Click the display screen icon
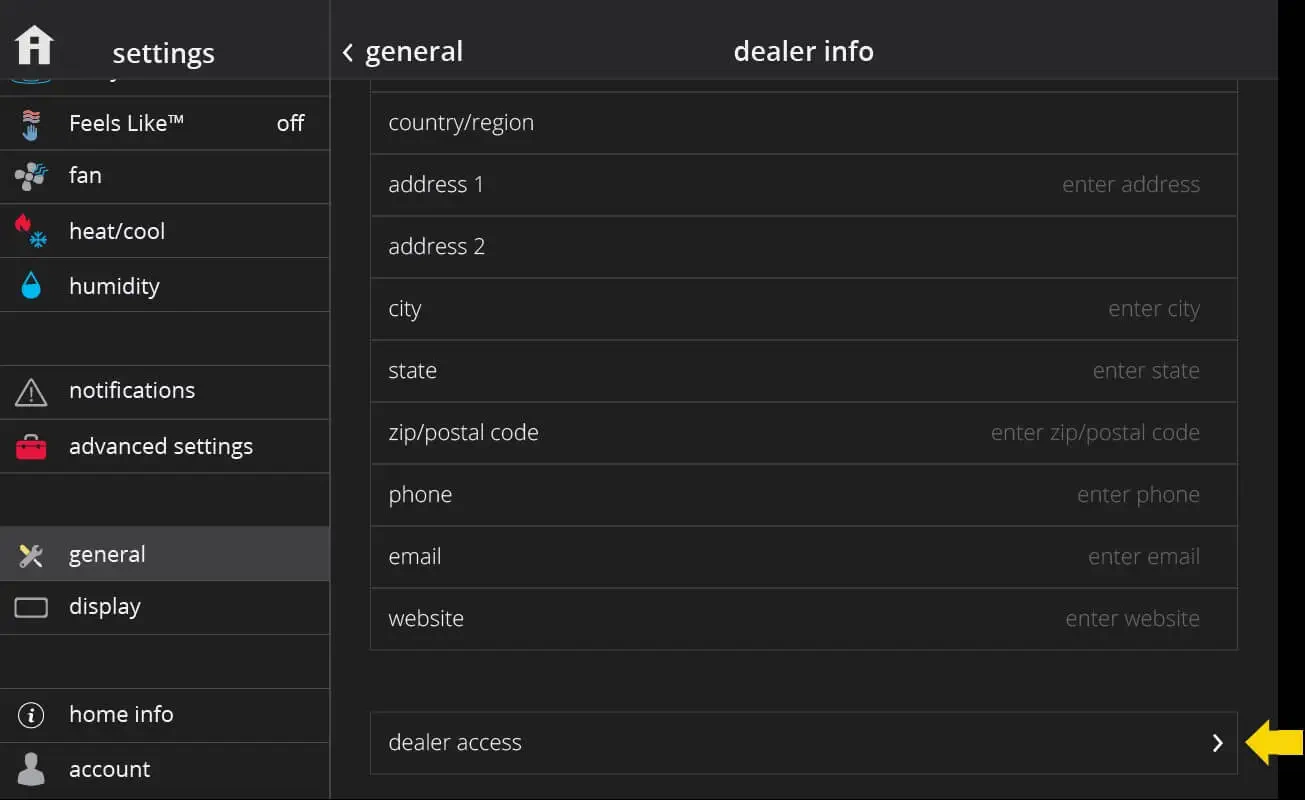Screen dimensions: 1305x800 (31, 607)
